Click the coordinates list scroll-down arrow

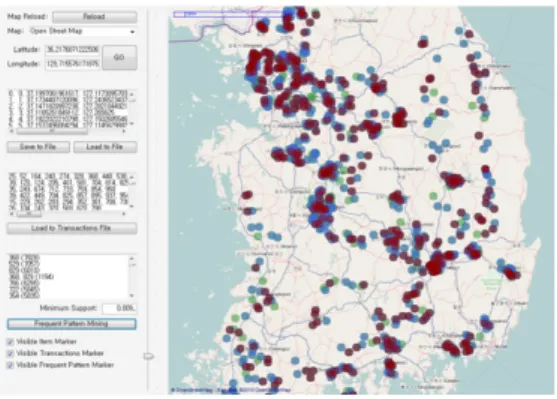click(132, 124)
